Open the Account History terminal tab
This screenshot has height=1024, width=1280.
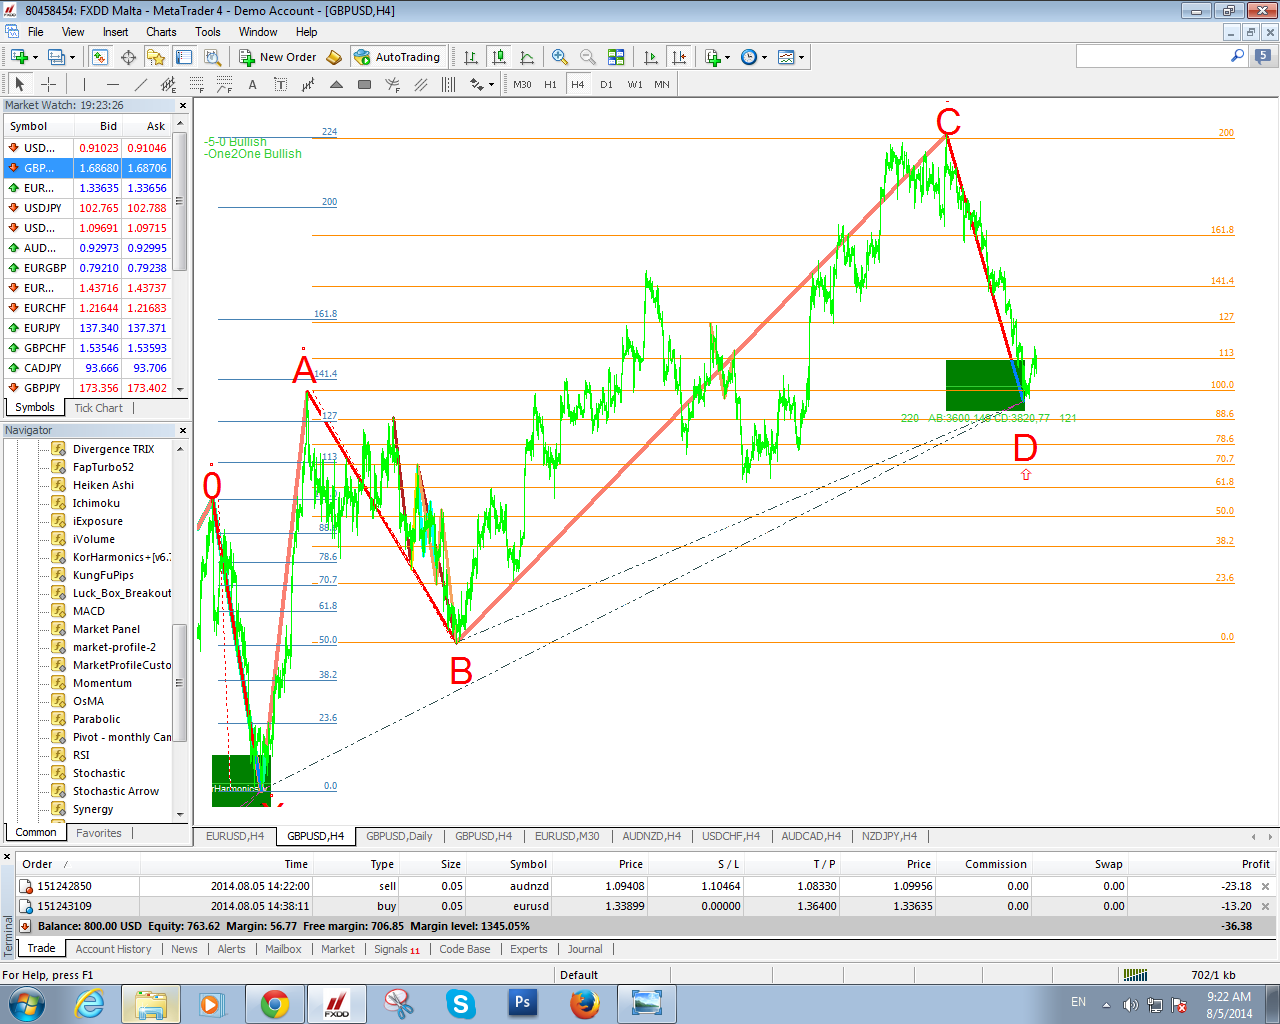coord(113,949)
